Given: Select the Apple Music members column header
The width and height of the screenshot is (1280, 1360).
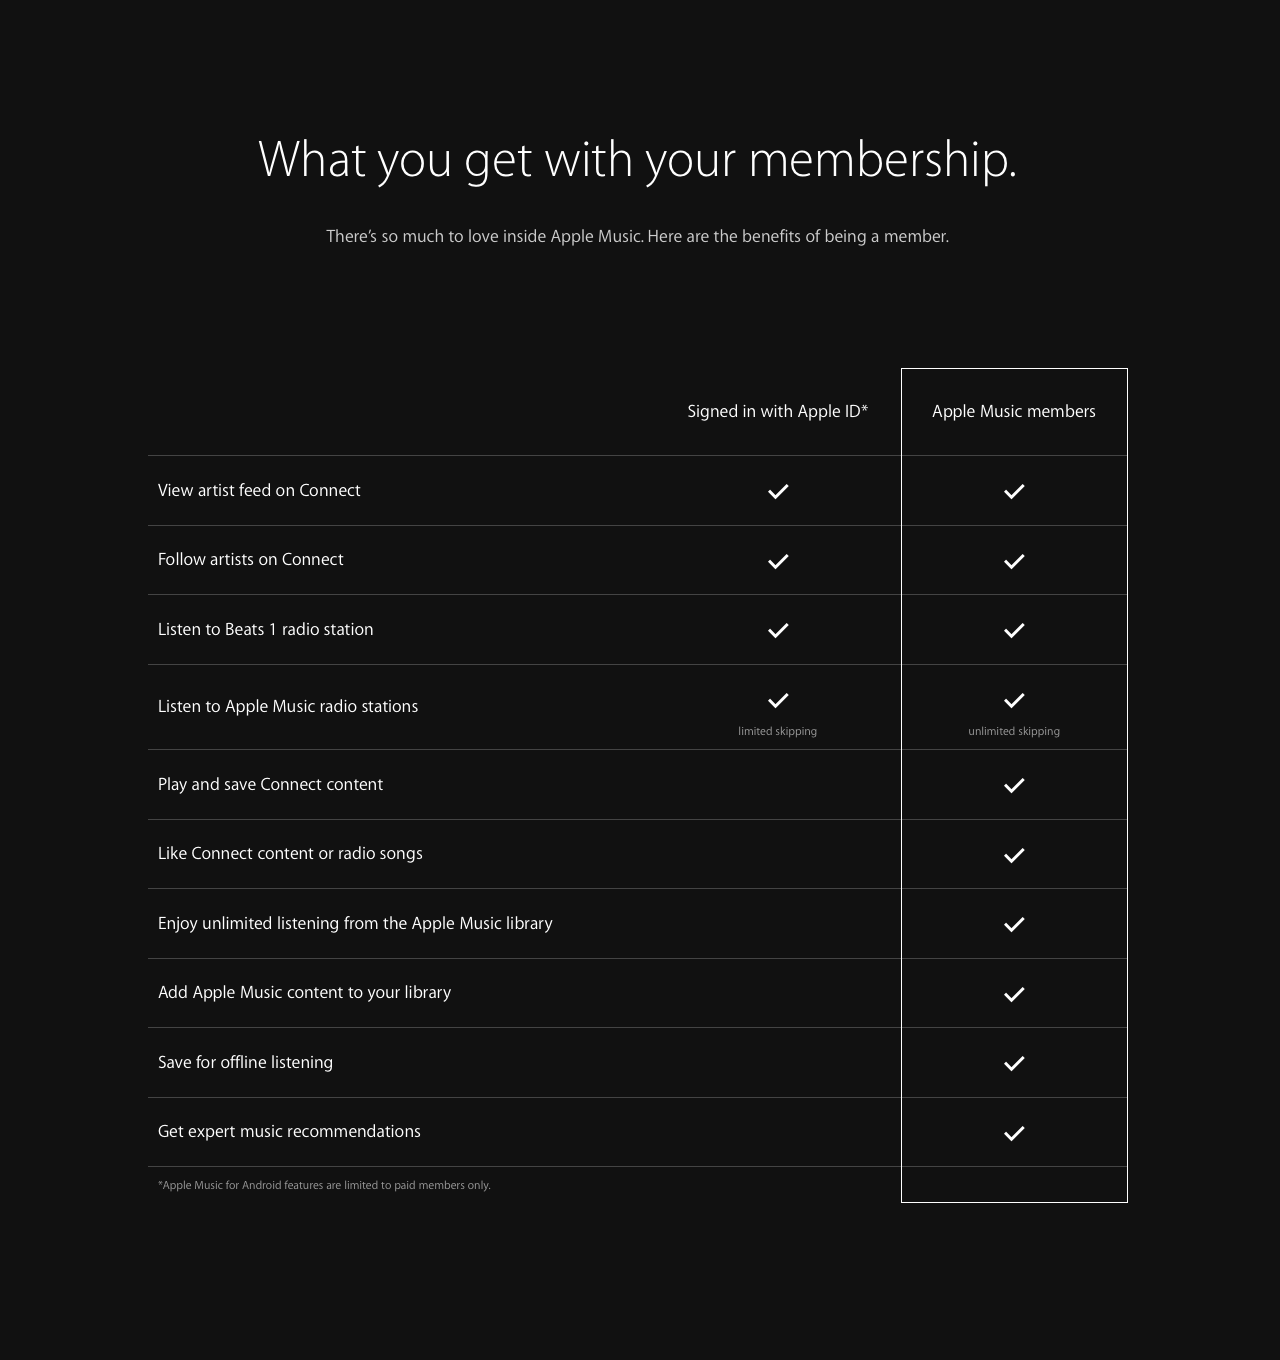Looking at the screenshot, I should [x=1014, y=412].
